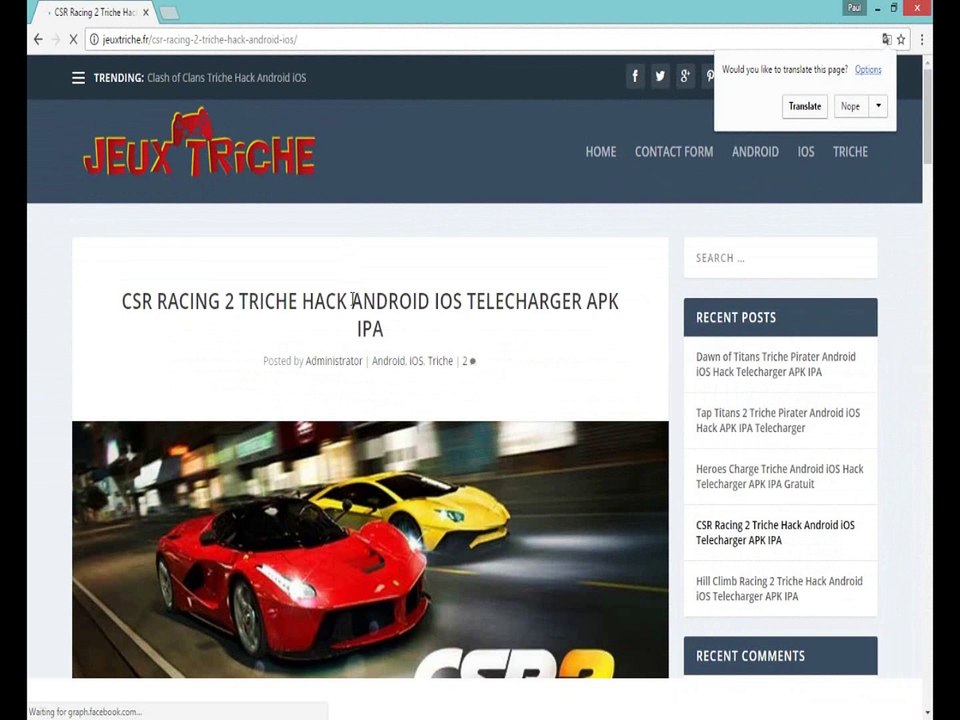The height and width of the screenshot is (720, 960).
Task: Open the Triche category link under title
Action: click(440, 361)
